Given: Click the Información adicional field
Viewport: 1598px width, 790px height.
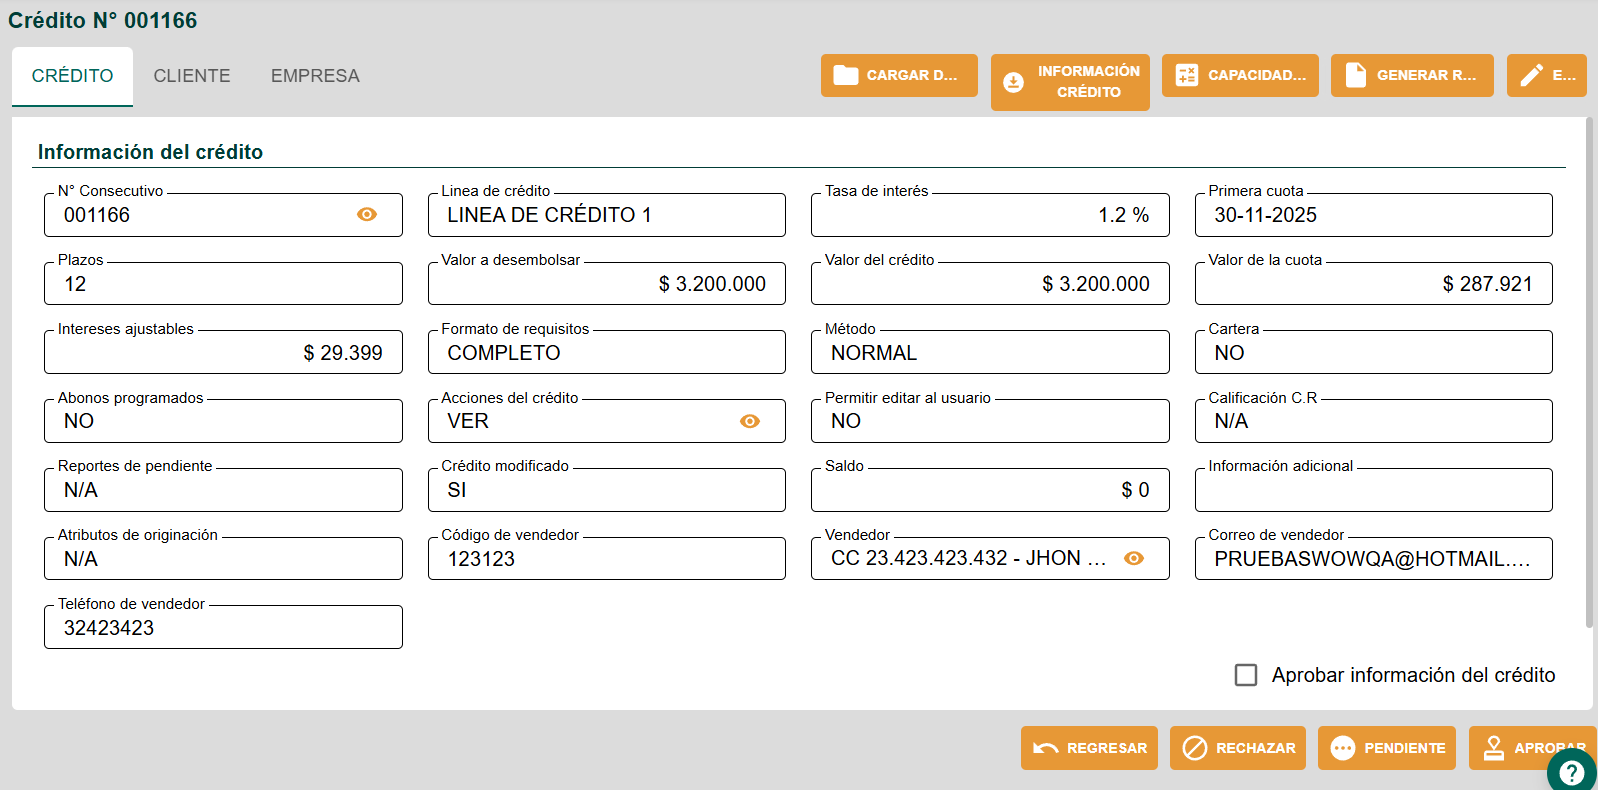Looking at the screenshot, I should (1373, 490).
